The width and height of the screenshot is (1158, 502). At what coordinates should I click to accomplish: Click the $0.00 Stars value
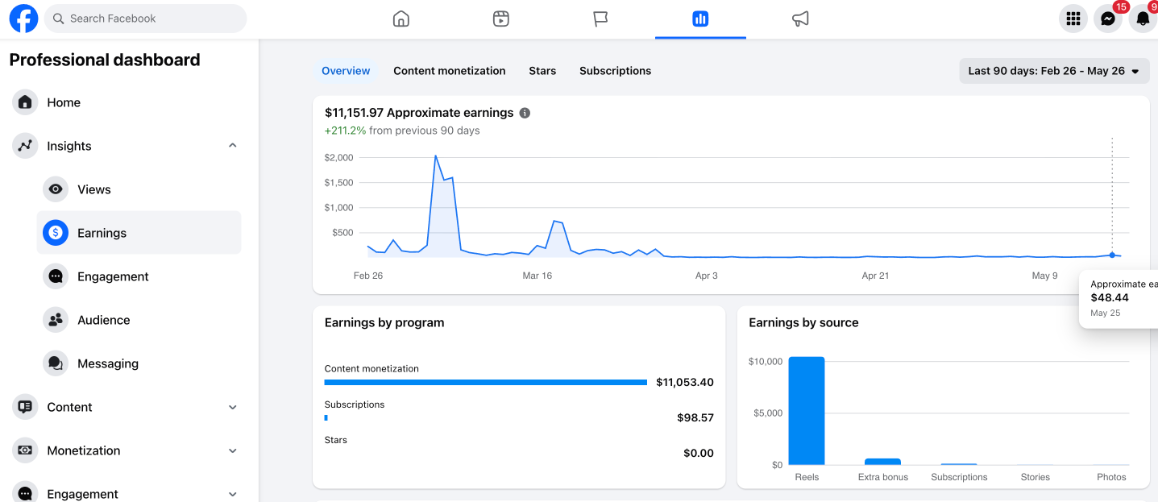[699, 453]
